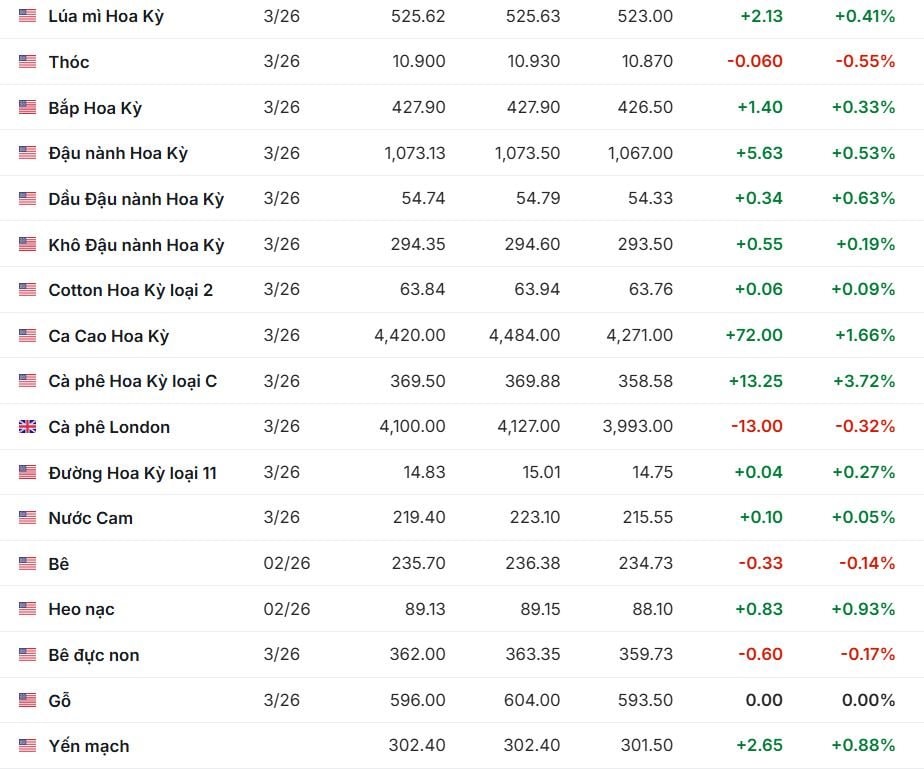Select the Dầu Đậu nành Hoa Kỳ link

click(x=136, y=199)
